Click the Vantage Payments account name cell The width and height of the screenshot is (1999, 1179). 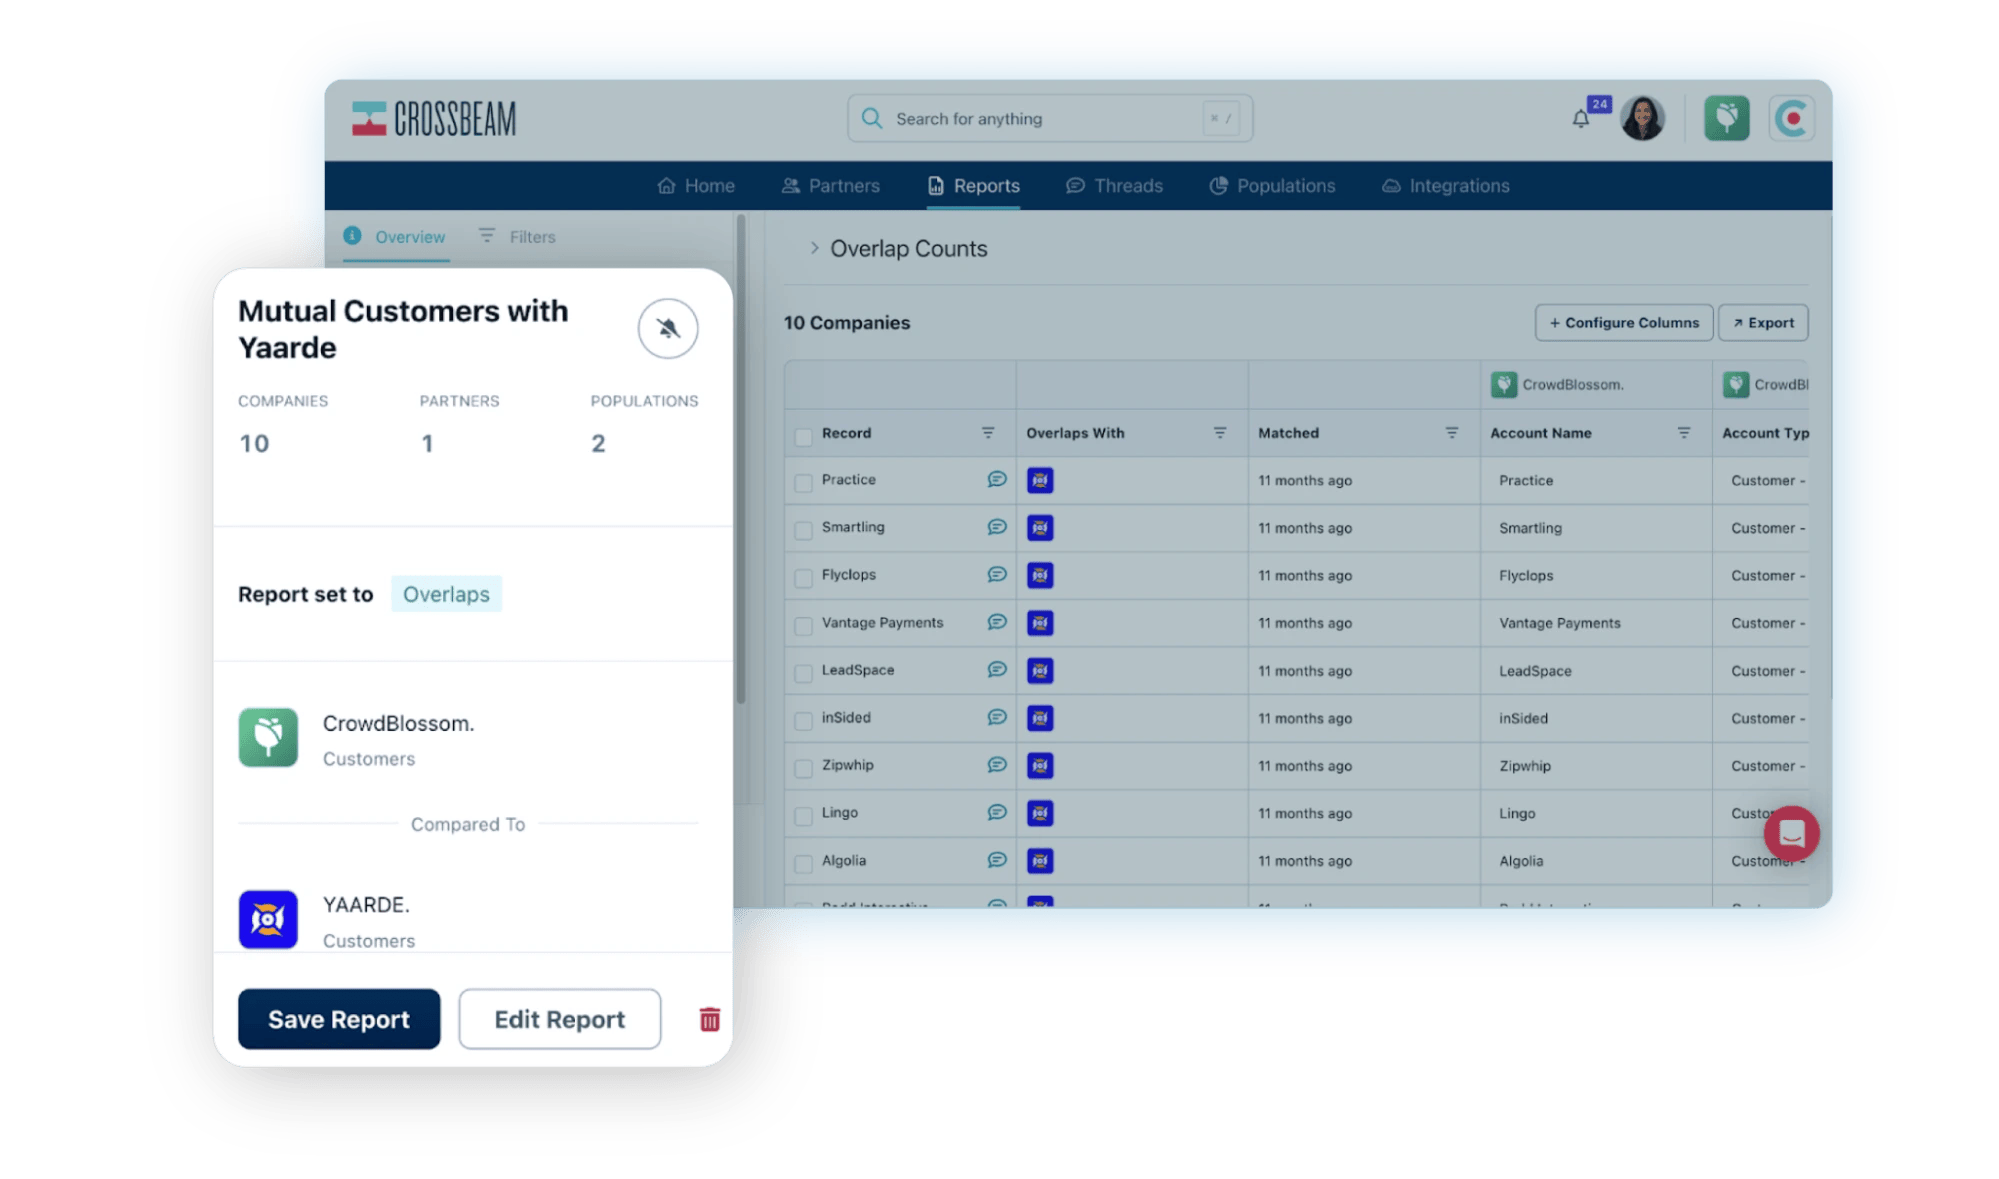click(x=1596, y=623)
